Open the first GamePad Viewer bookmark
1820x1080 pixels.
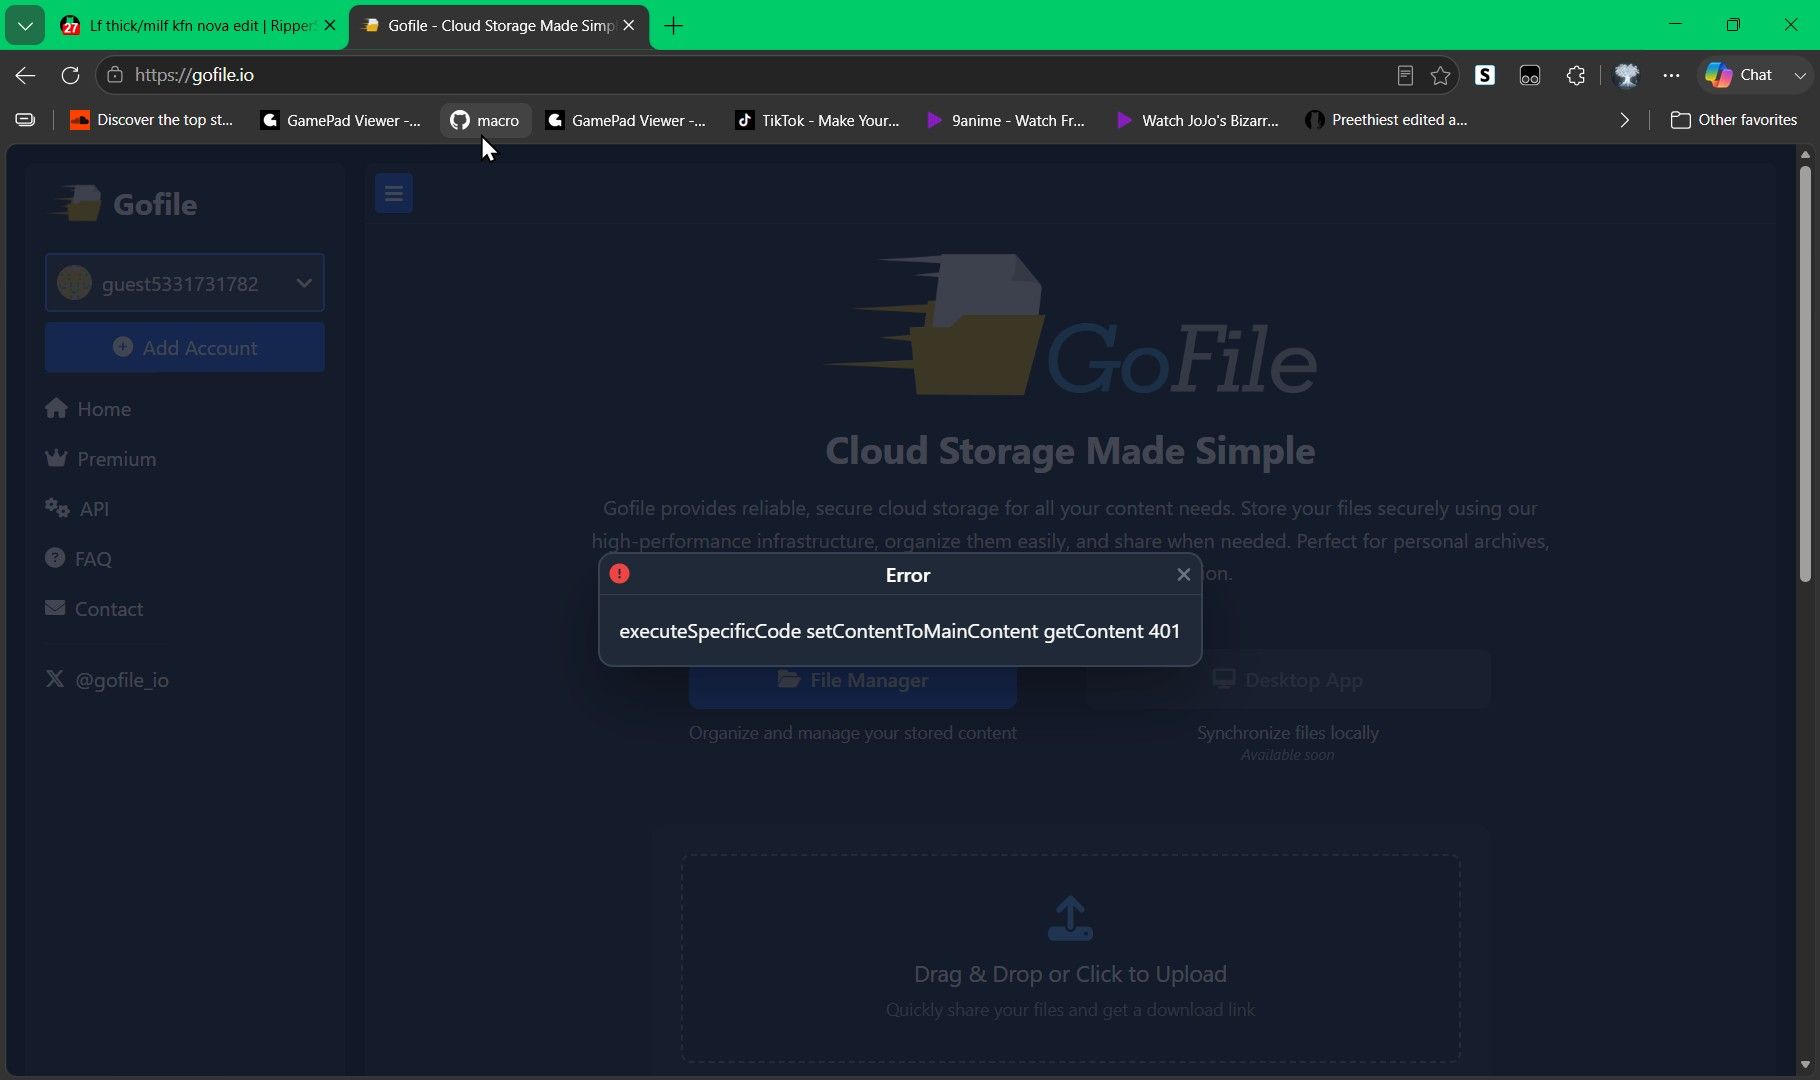coord(341,120)
